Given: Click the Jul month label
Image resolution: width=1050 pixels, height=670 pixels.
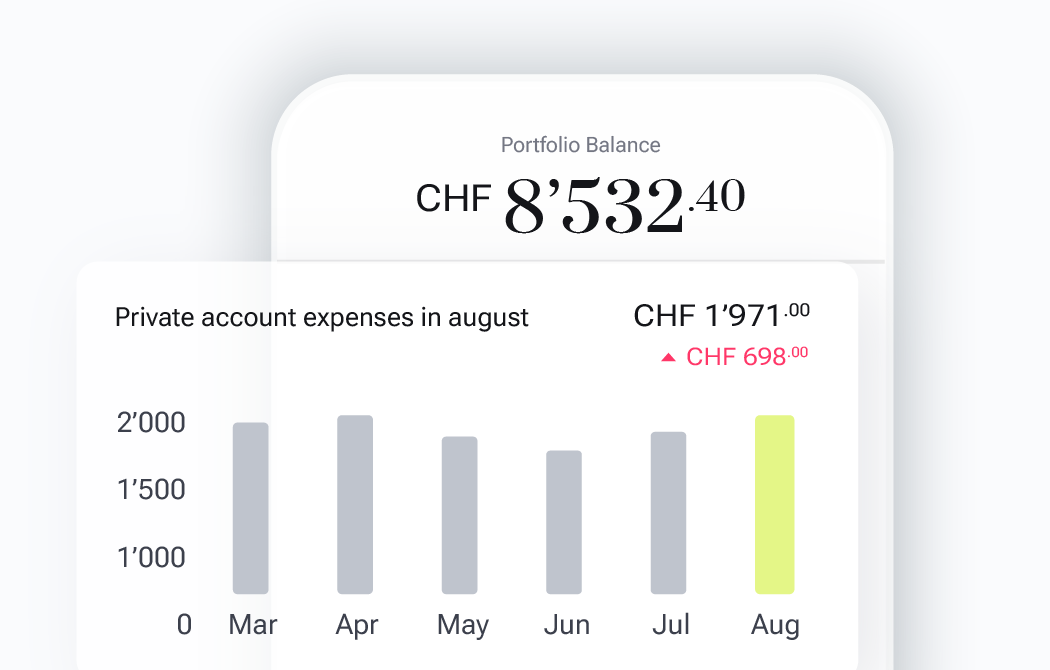Looking at the screenshot, I should pyautogui.click(x=671, y=624).
